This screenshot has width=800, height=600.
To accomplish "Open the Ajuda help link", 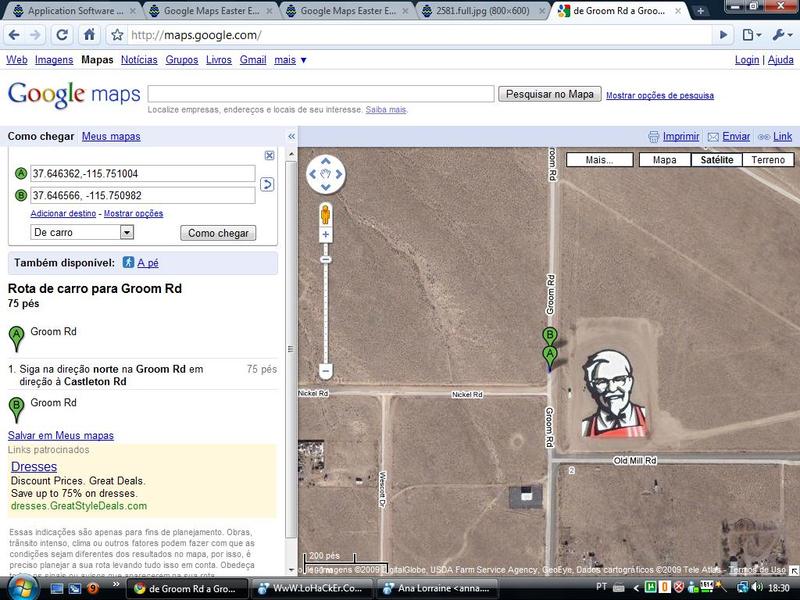I will [781, 60].
